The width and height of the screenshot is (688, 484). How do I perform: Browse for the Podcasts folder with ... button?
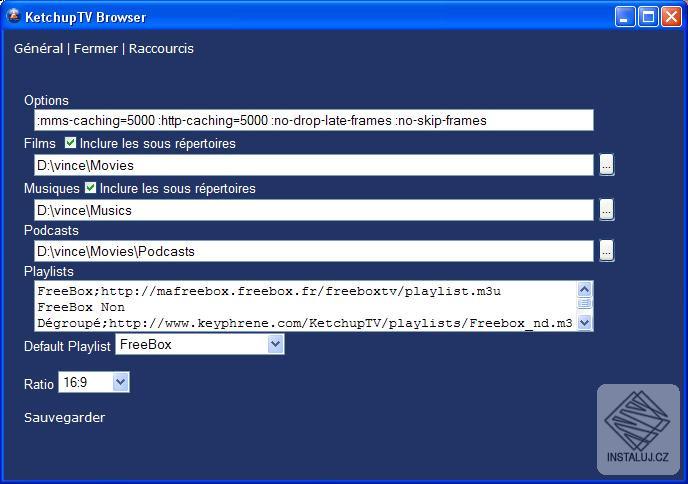coord(606,251)
